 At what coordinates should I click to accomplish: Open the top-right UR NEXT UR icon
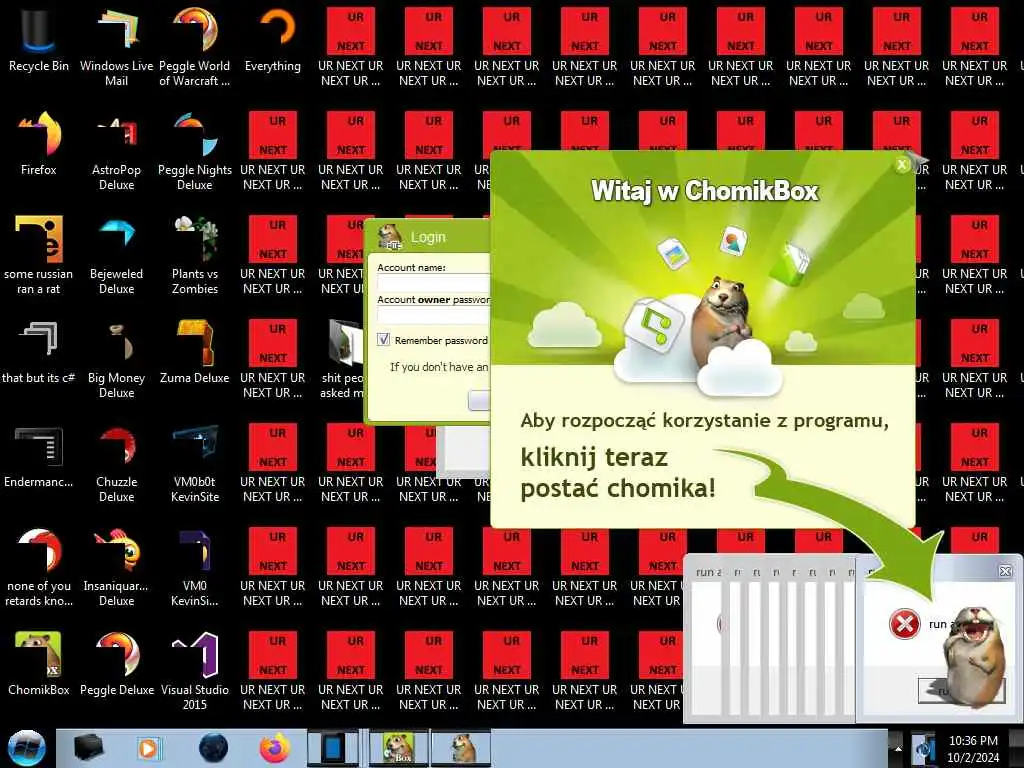[974, 46]
